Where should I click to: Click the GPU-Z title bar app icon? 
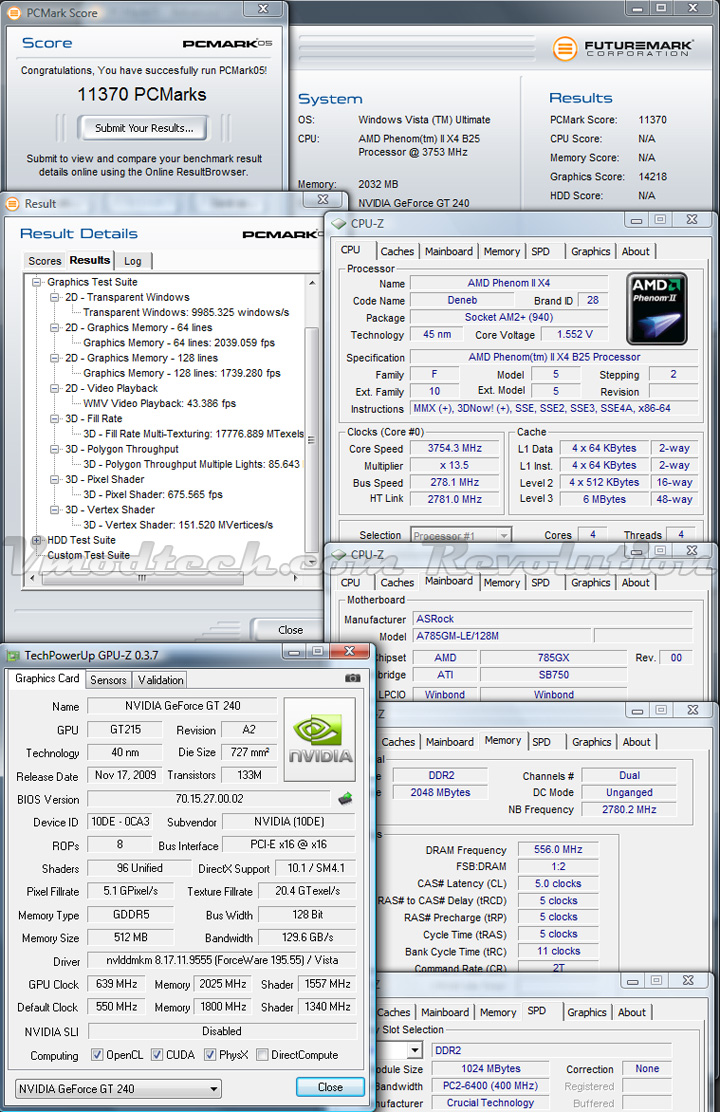[x=13, y=655]
